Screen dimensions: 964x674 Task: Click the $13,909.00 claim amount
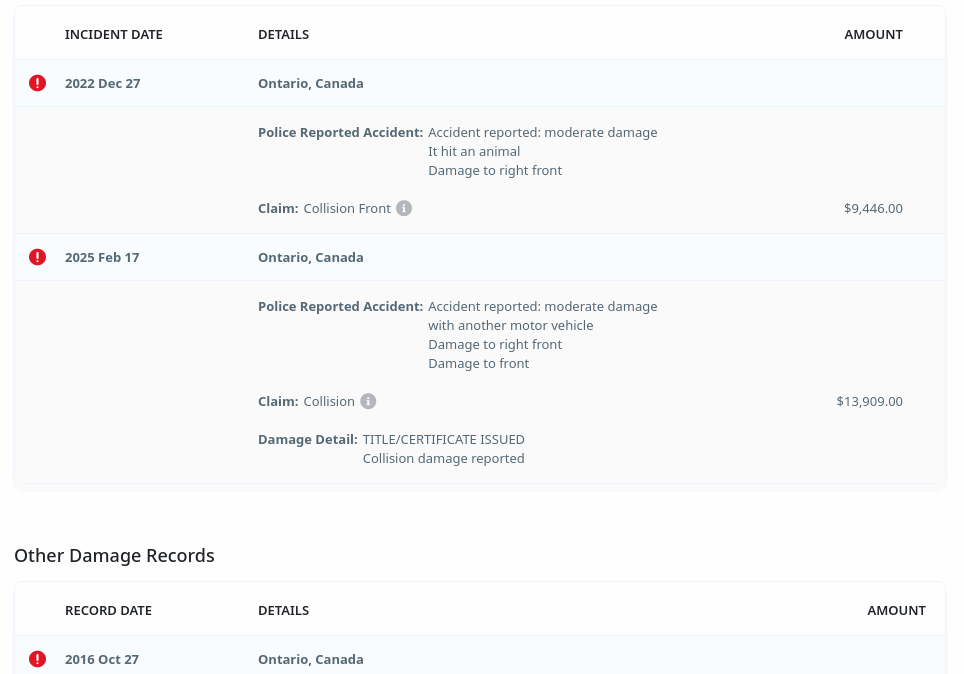coord(869,401)
